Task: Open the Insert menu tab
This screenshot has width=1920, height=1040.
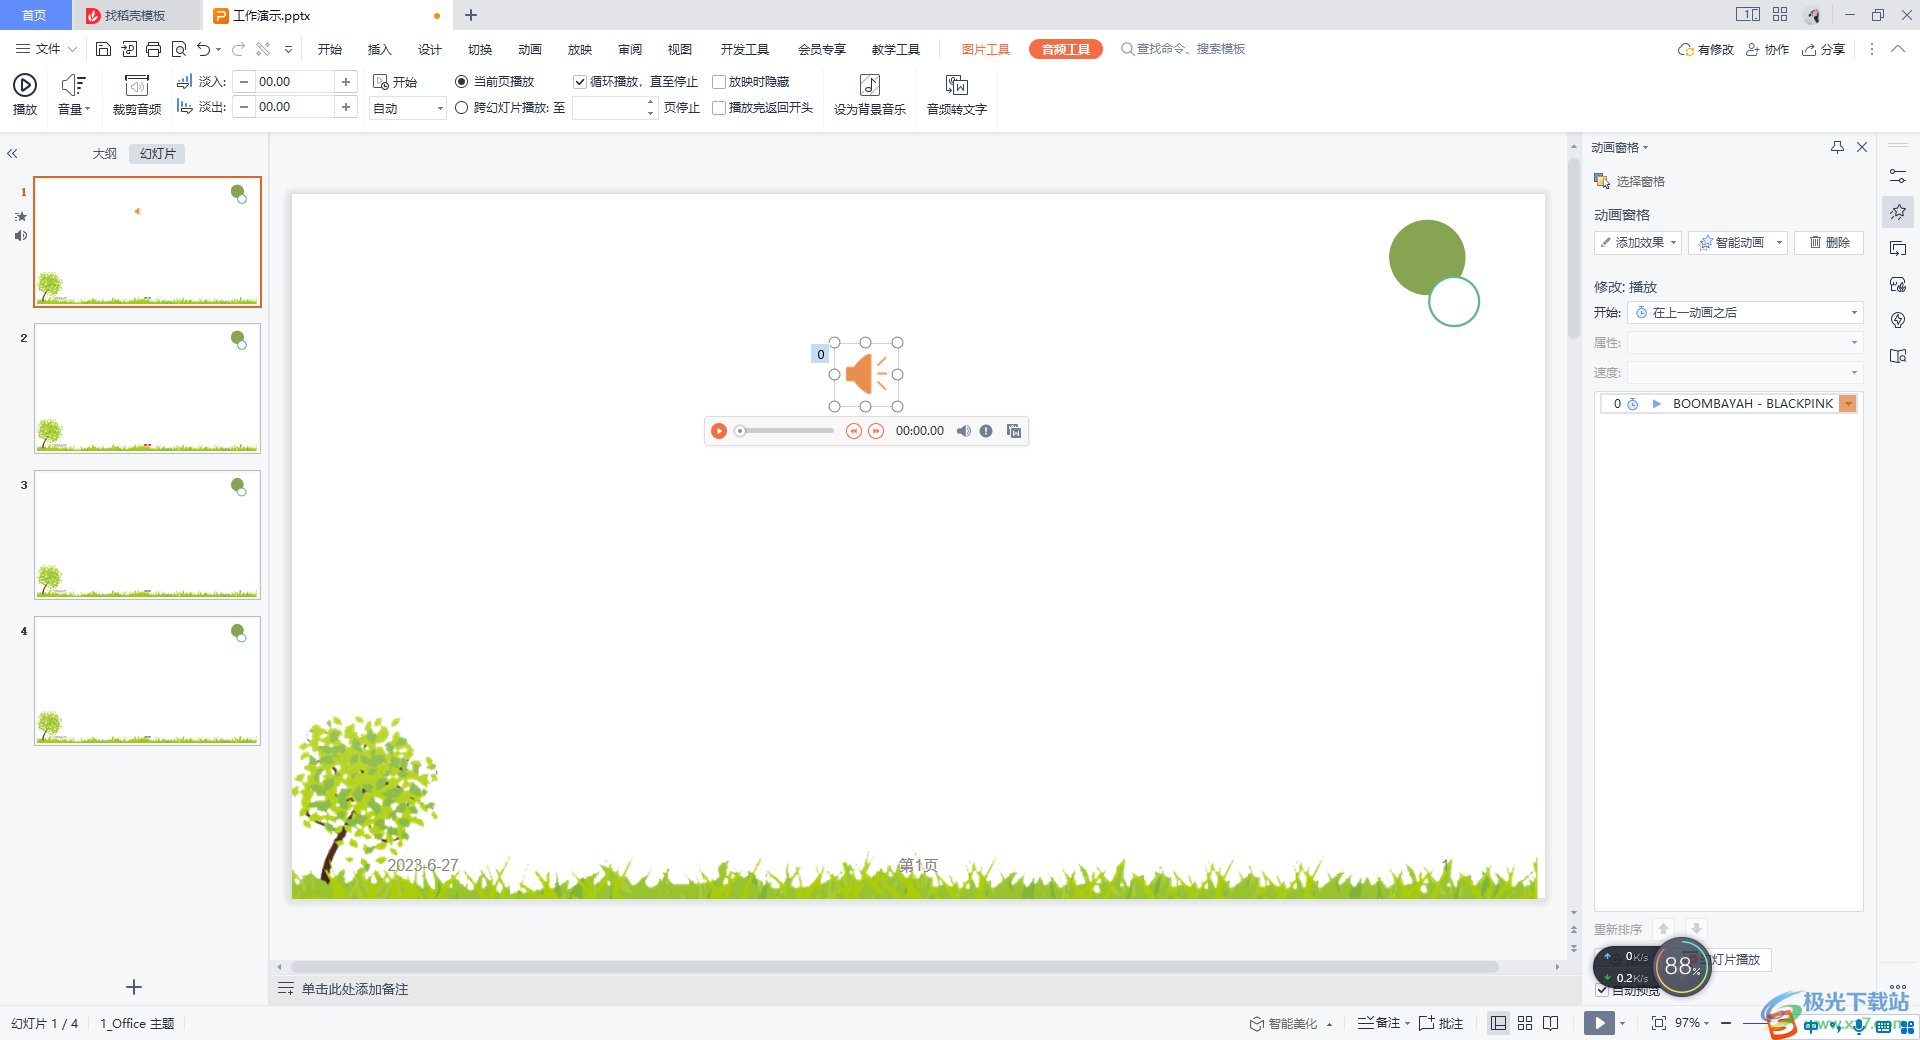Action: click(x=380, y=49)
